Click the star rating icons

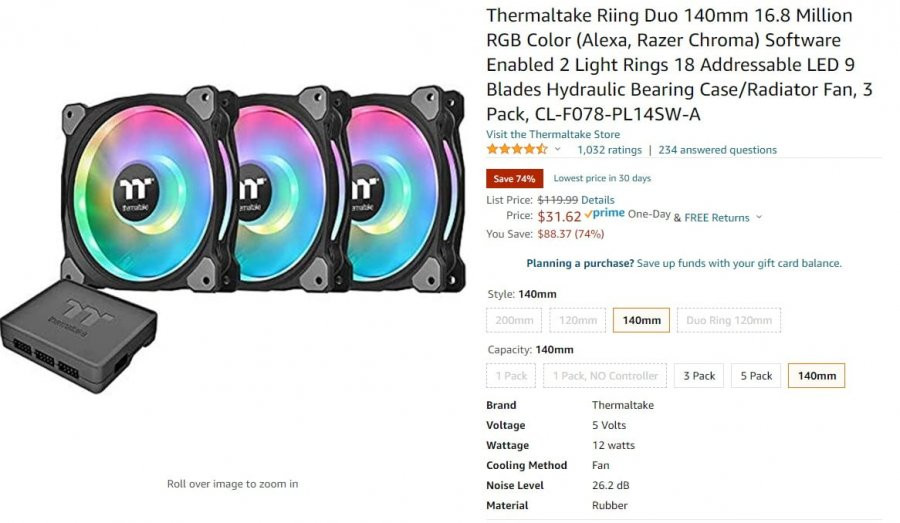[517, 150]
